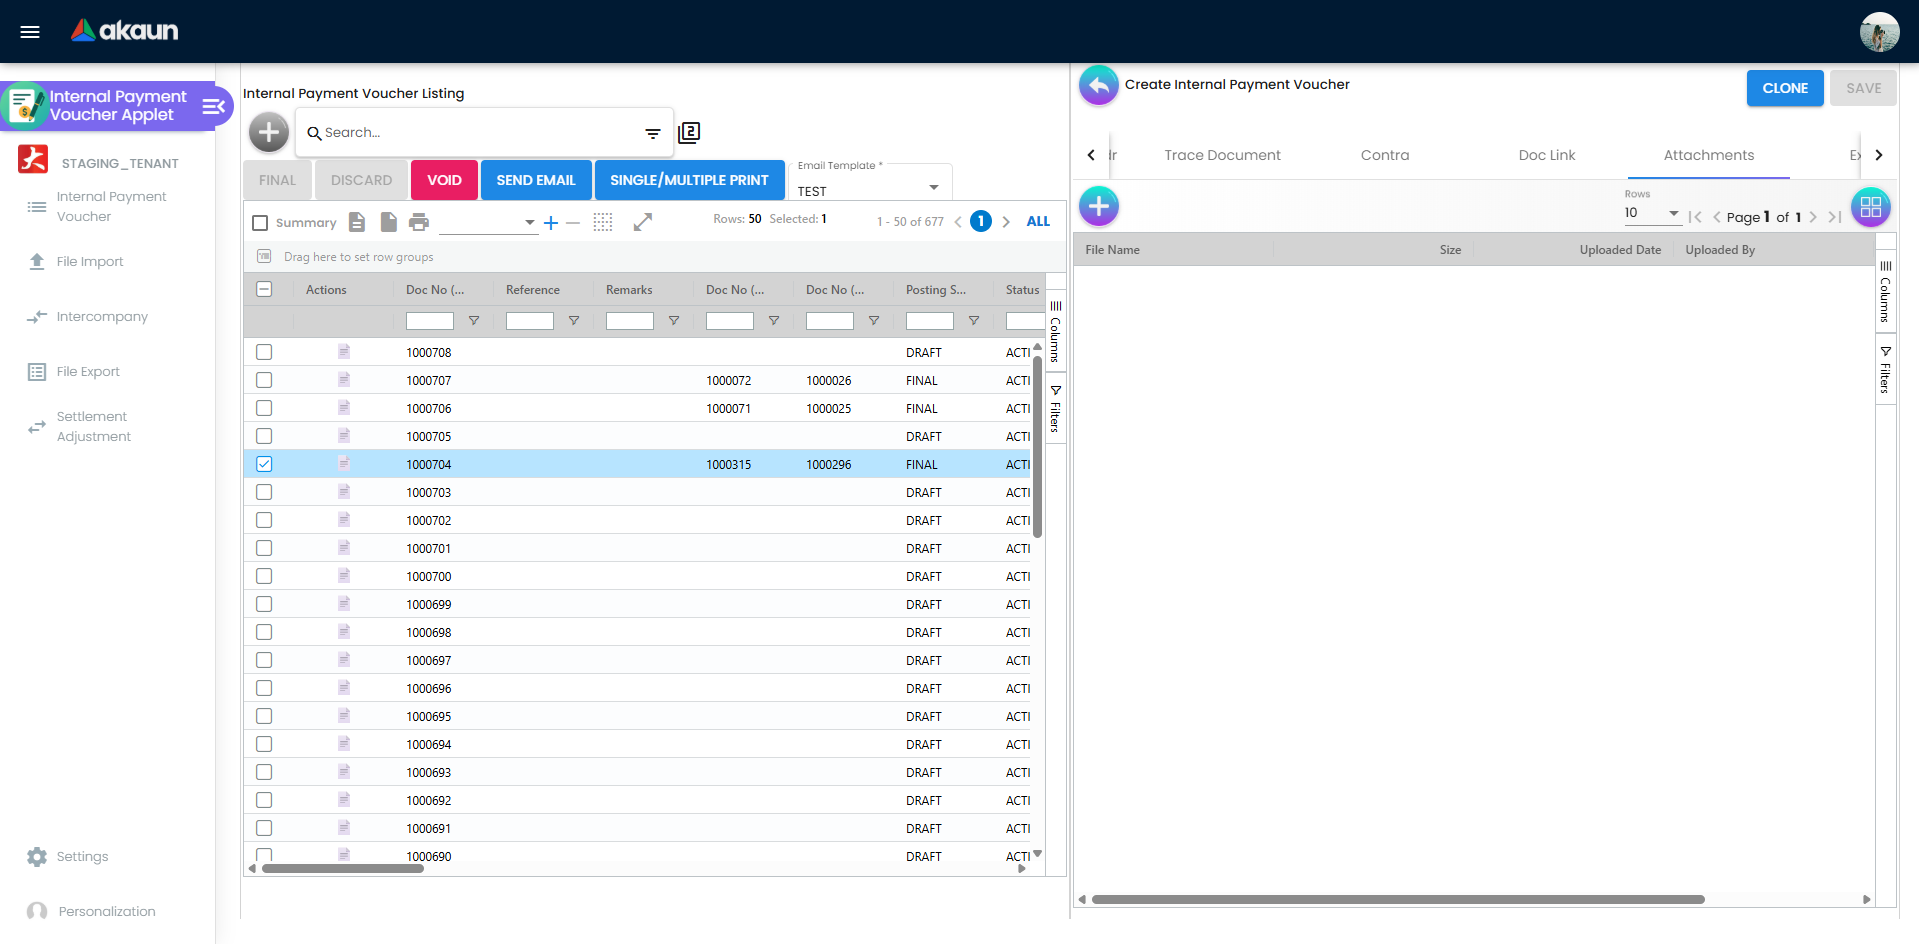The height and width of the screenshot is (944, 1919).
Task: Click the expand fullscreen arrow icon
Action: pos(643,222)
